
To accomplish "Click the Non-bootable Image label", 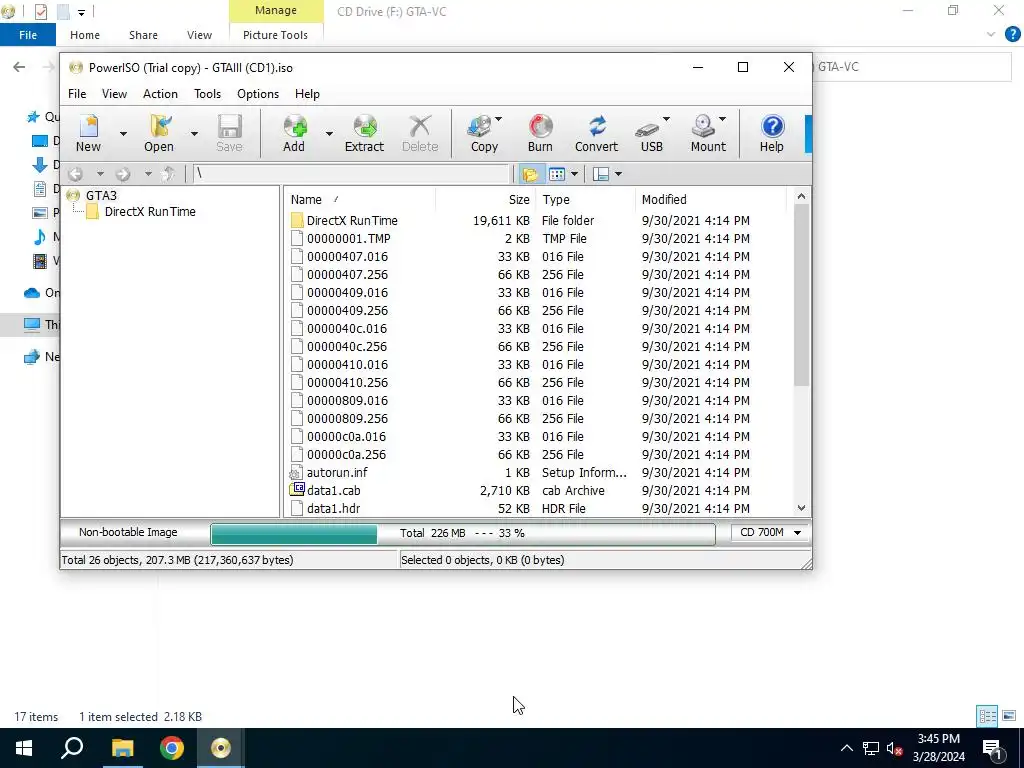I will pyautogui.click(x=128, y=532).
